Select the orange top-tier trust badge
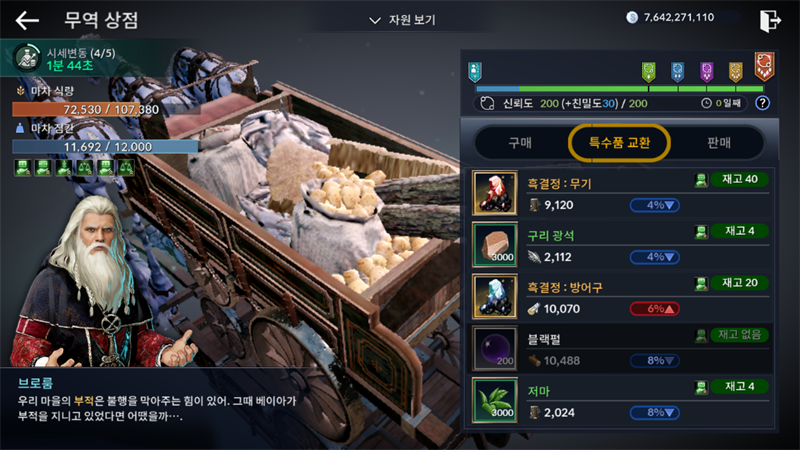This screenshot has height=450, width=800. click(764, 66)
